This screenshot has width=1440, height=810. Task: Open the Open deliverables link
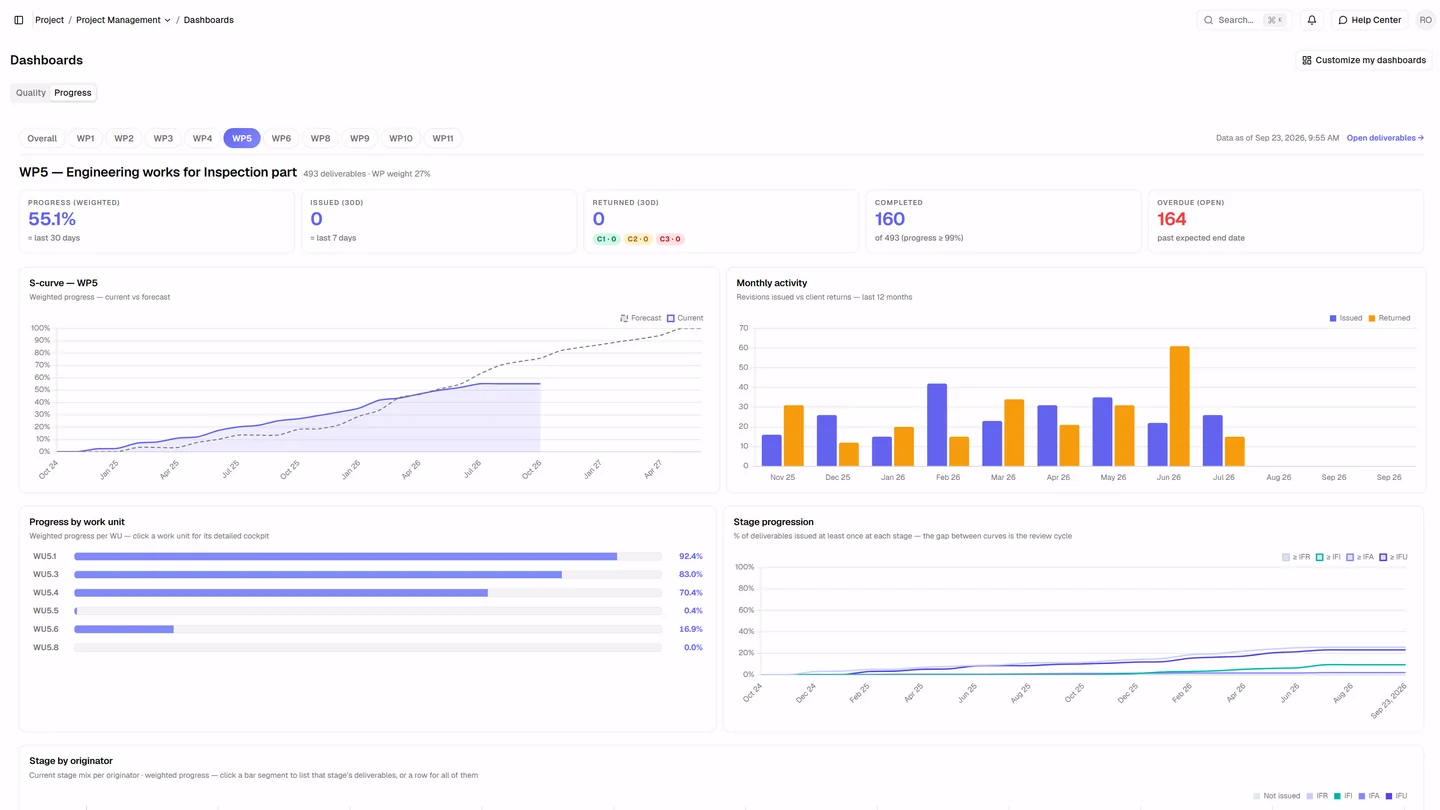point(1385,138)
